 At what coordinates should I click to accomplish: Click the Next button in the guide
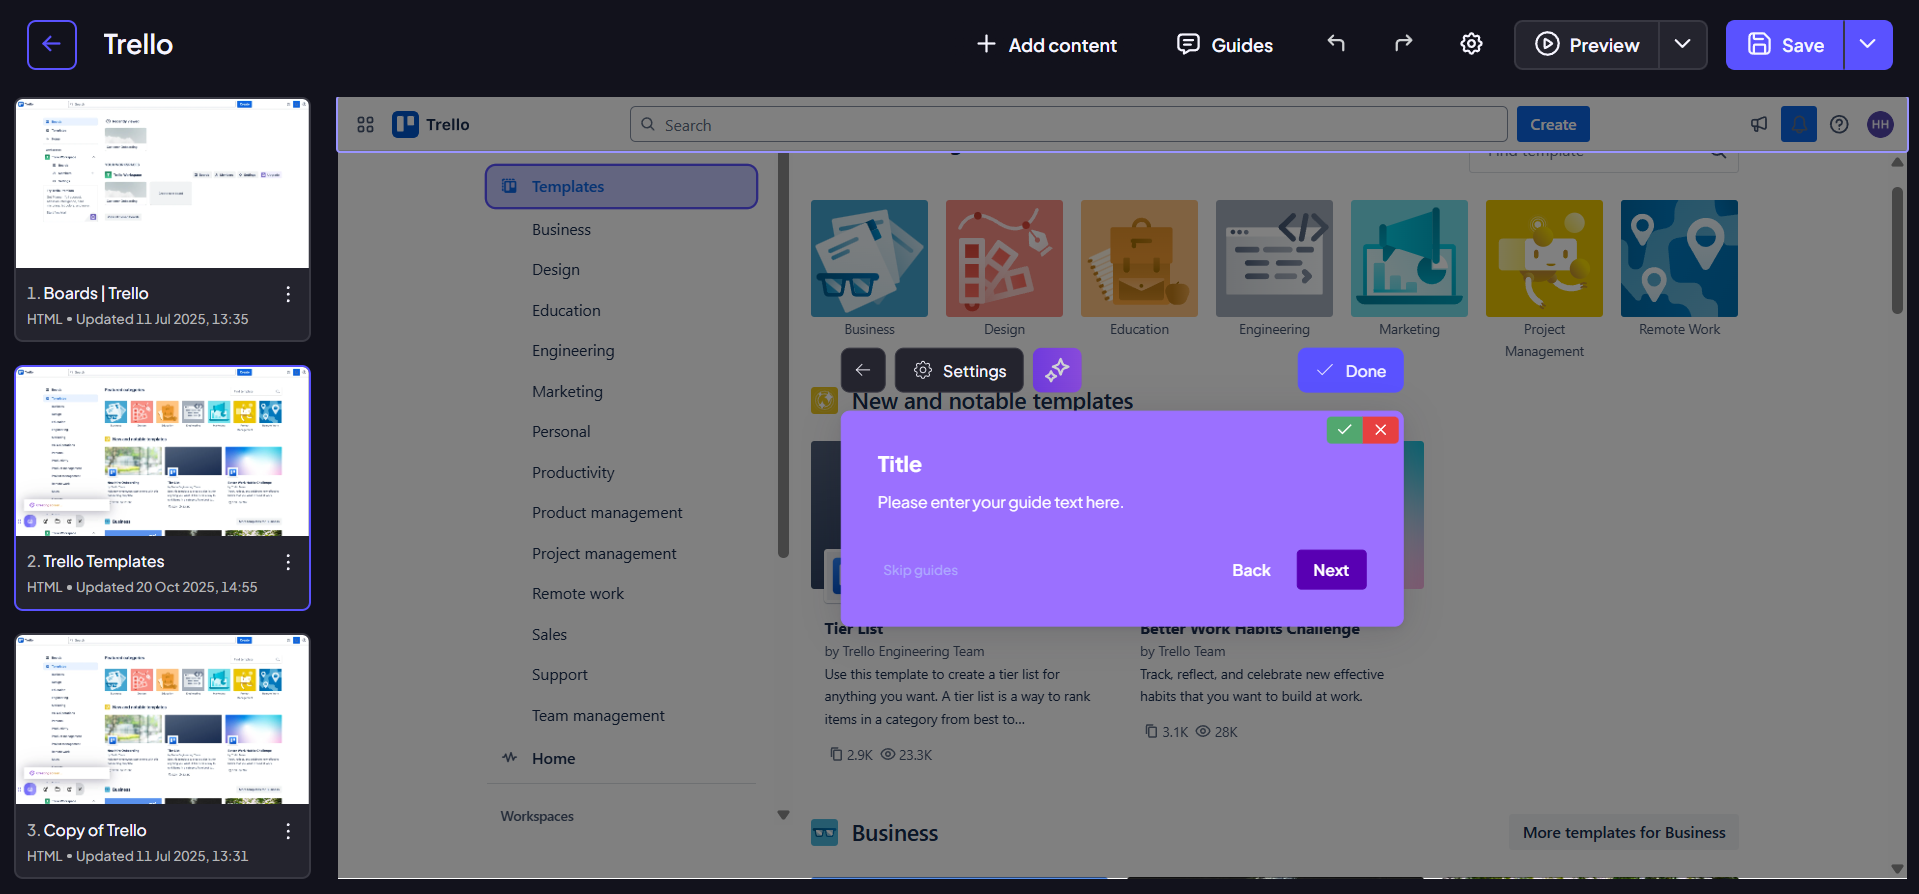[x=1331, y=570]
